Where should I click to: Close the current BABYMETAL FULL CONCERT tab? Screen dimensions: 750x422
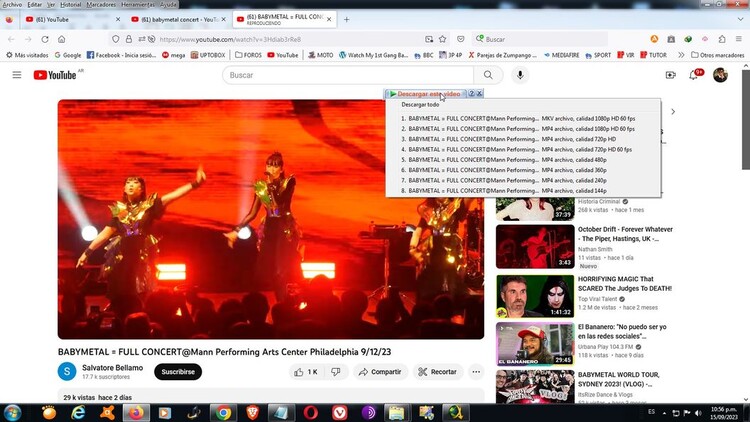(x=329, y=20)
